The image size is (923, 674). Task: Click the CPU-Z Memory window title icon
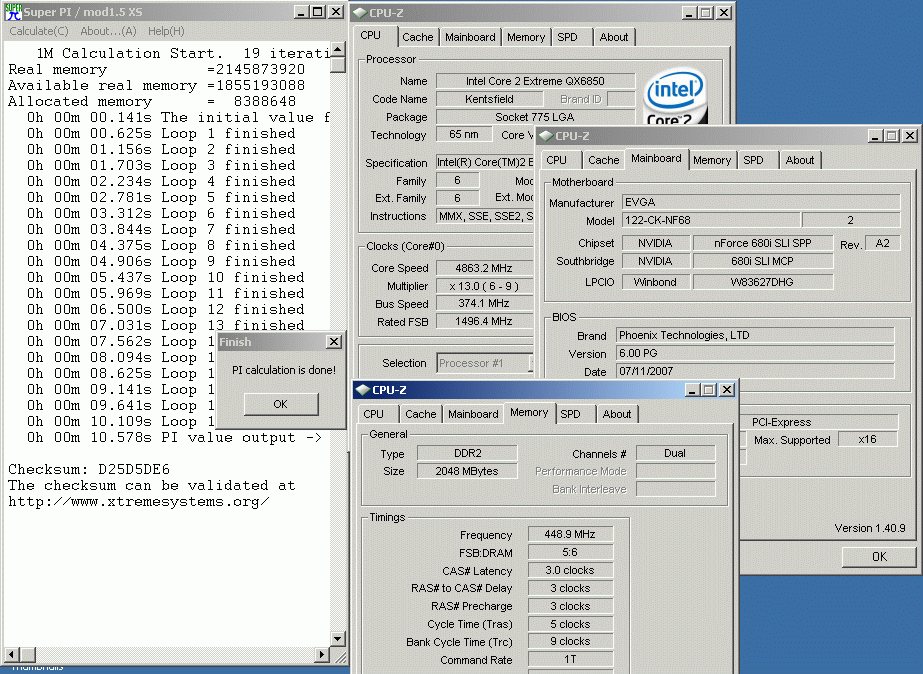363,390
